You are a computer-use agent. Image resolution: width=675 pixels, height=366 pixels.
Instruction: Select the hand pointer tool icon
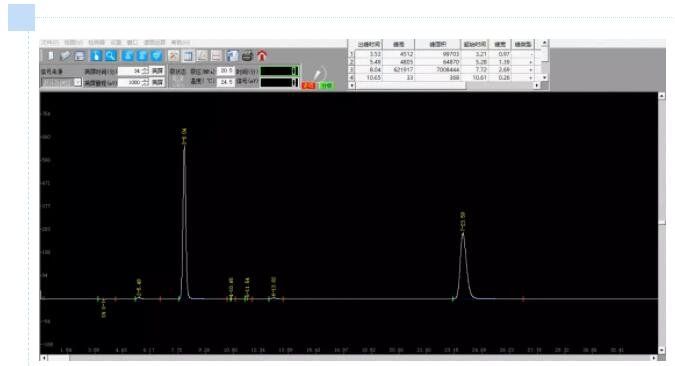click(96, 56)
